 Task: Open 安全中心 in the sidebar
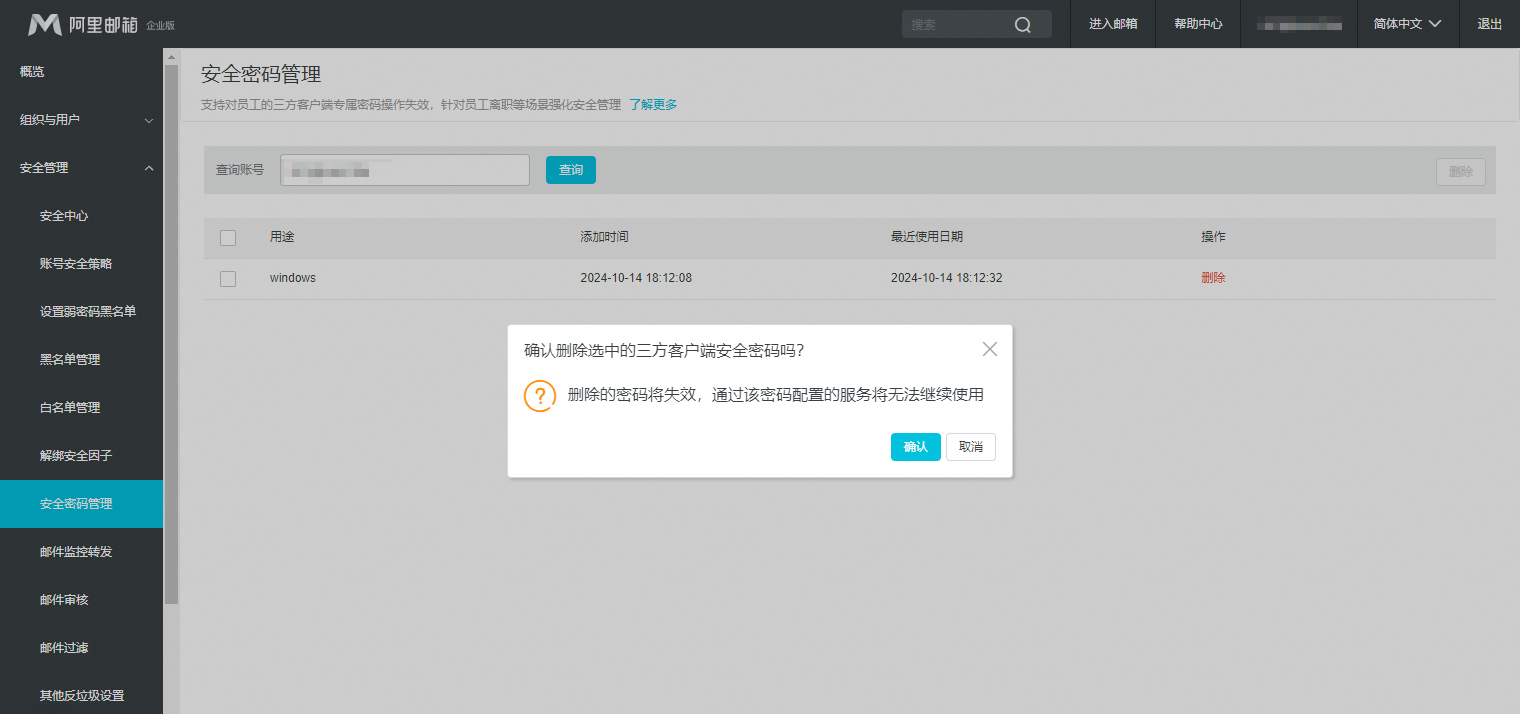click(65, 216)
